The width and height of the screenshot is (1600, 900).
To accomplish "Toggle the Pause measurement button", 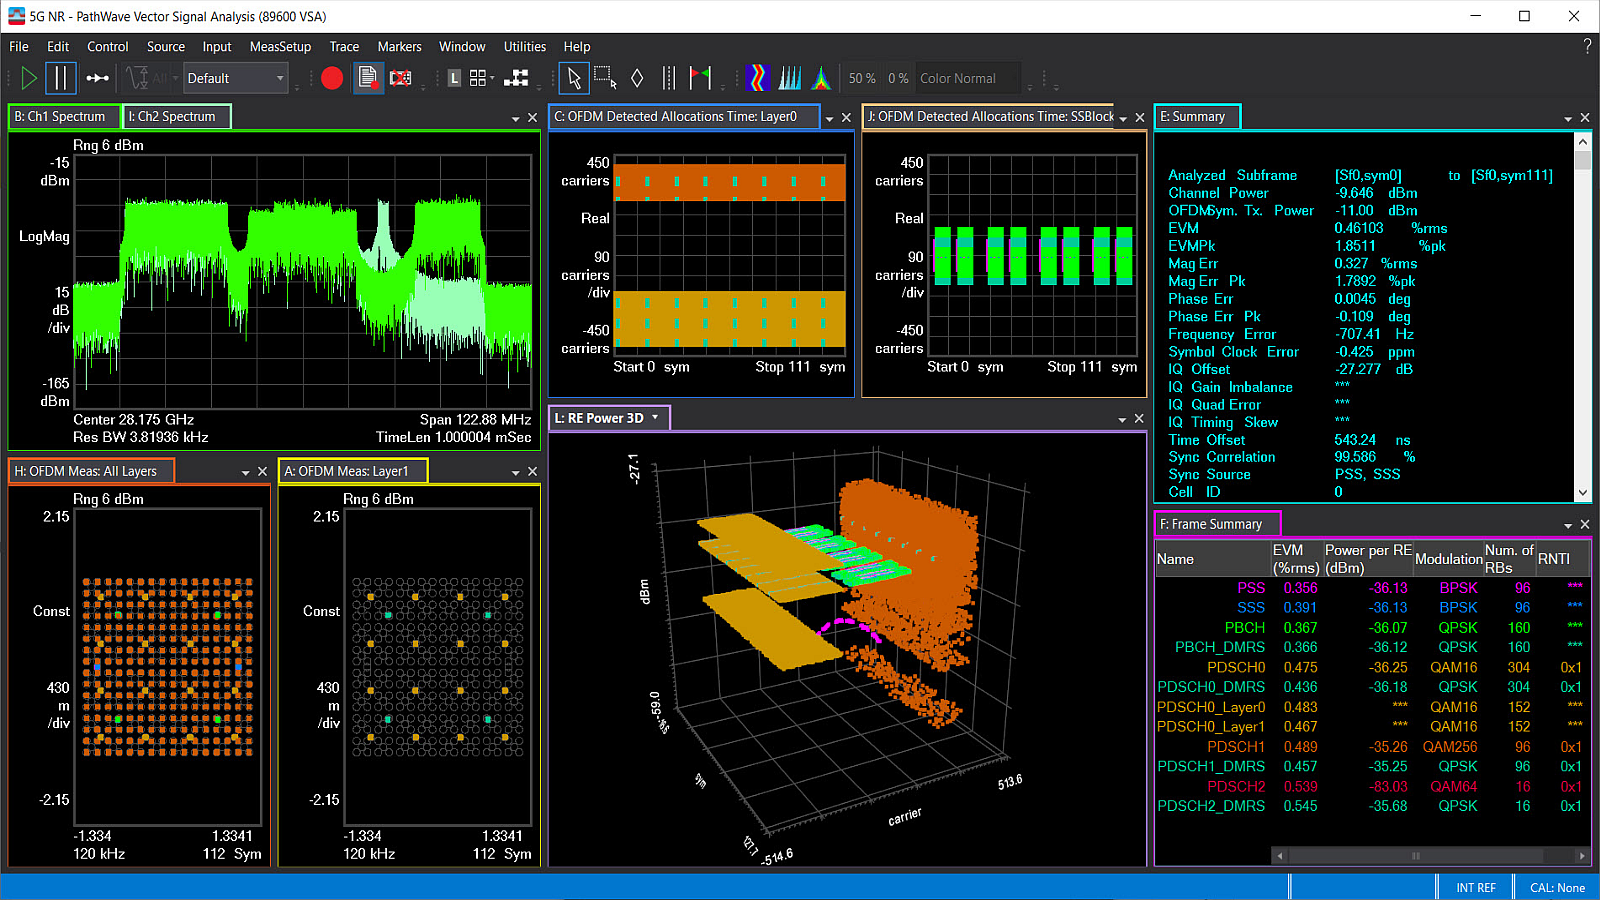I will (x=60, y=78).
